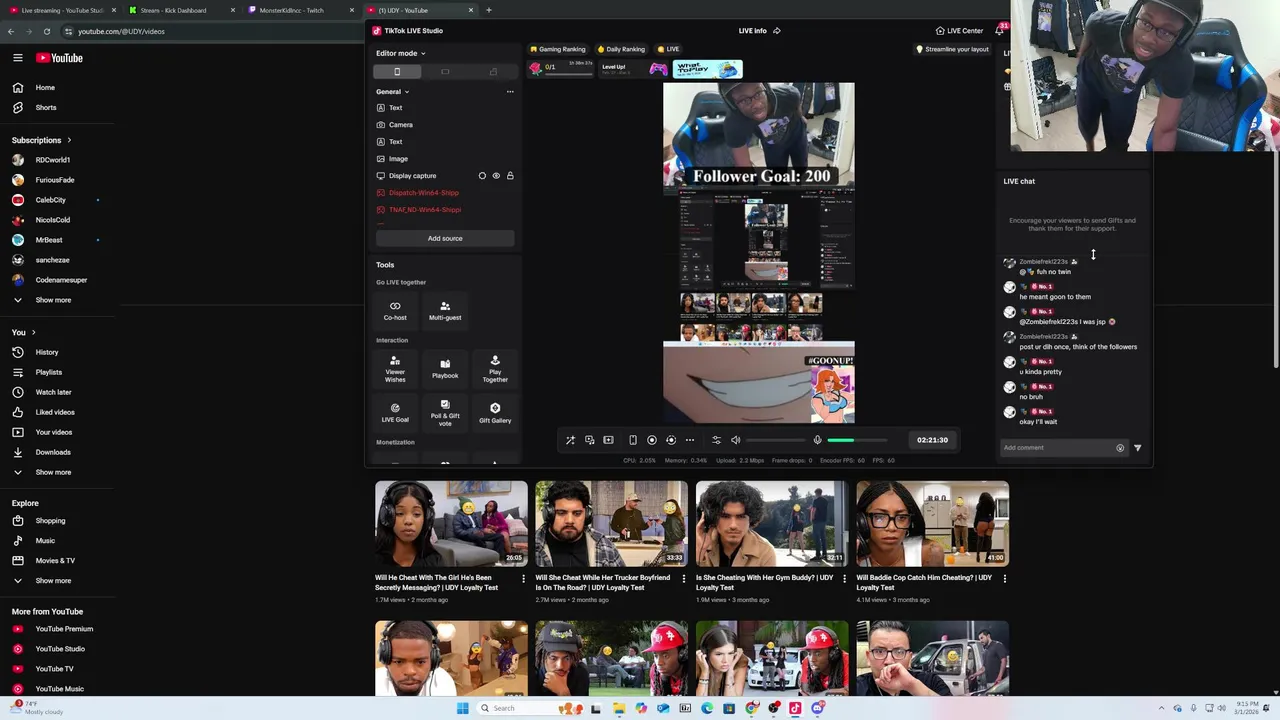
Task: Open notifications bell in TikTok LIVE Studio
Action: point(999,30)
